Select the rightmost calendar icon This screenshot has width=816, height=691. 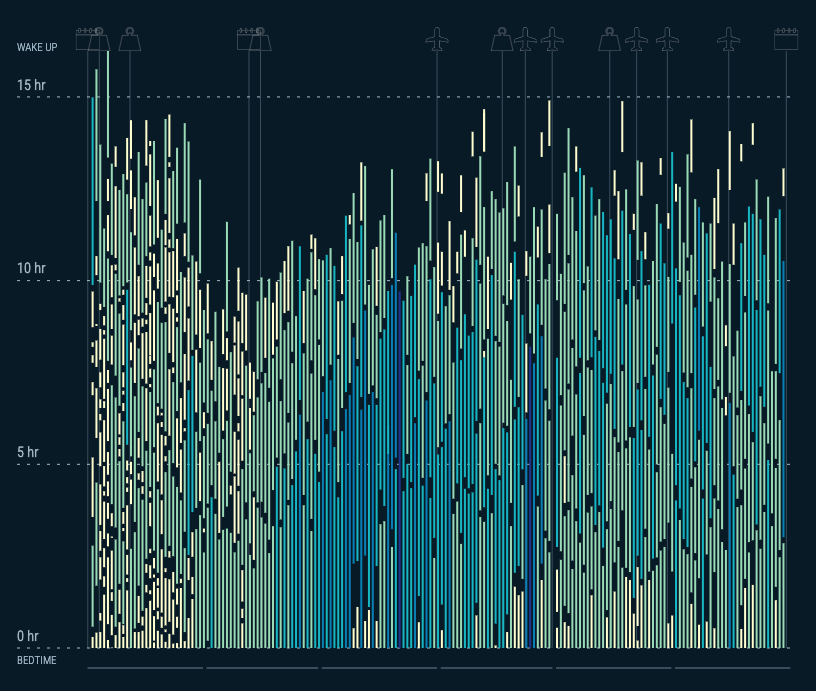tap(786, 40)
